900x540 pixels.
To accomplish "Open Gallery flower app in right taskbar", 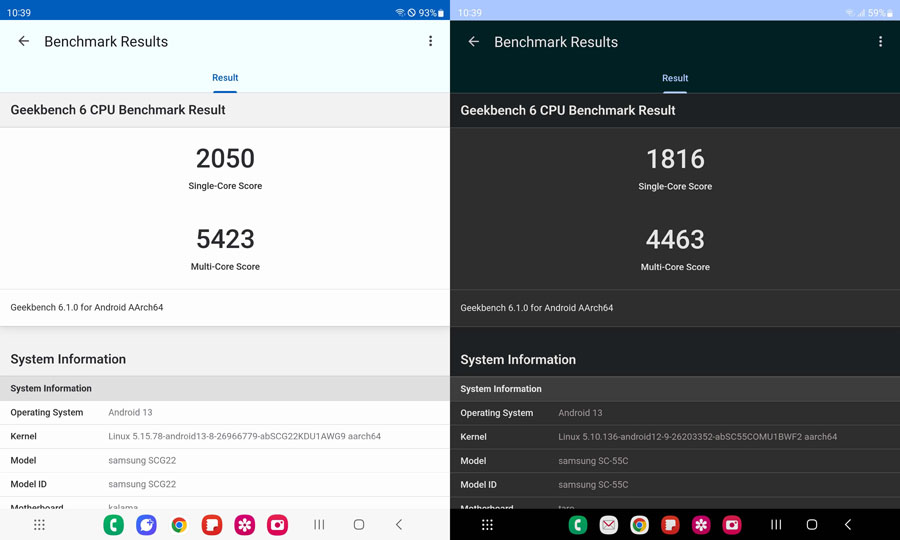I will [701, 525].
